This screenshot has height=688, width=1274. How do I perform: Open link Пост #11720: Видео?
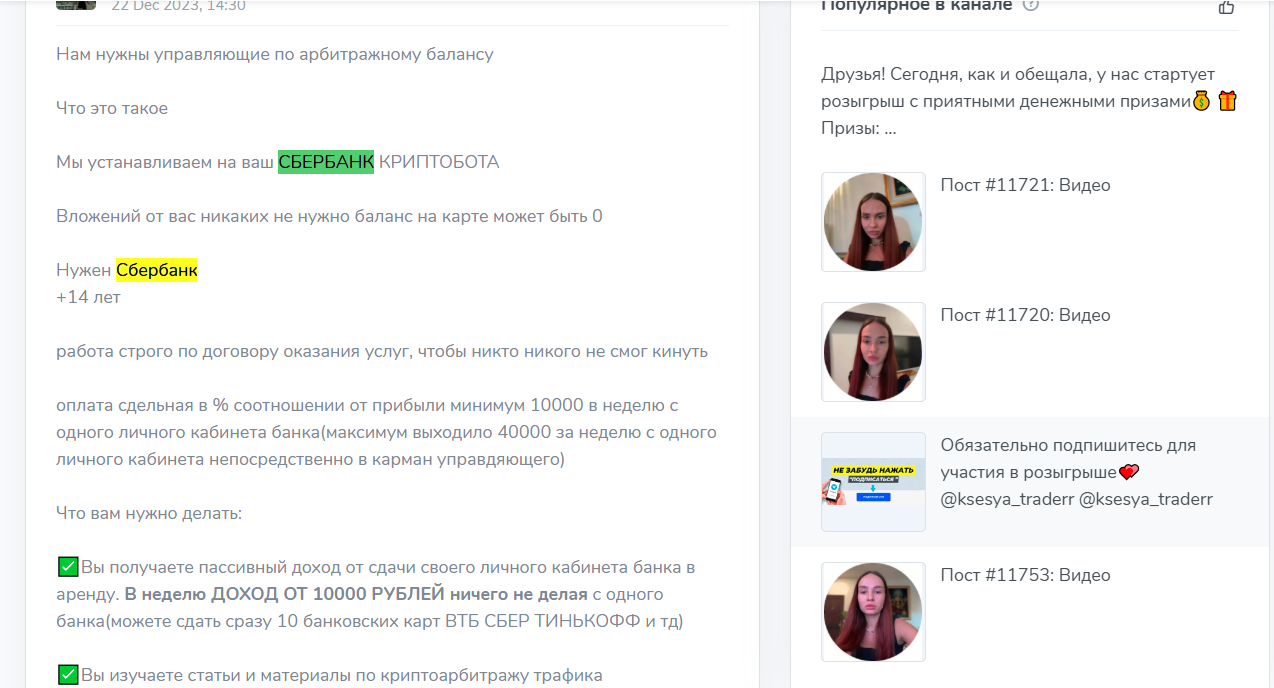tap(1025, 315)
